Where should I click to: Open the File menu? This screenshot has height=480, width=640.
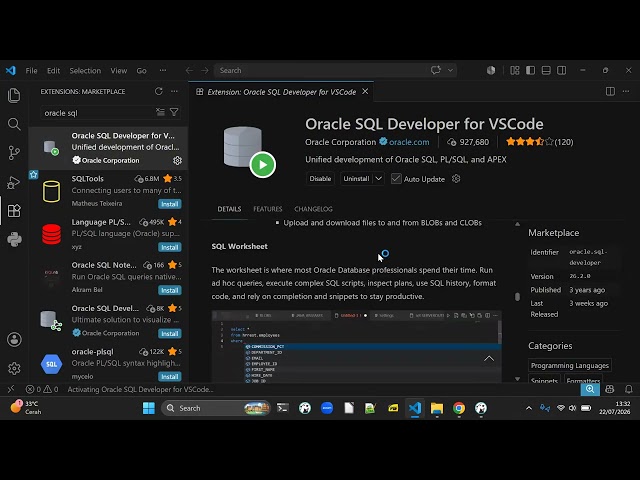click(31, 71)
